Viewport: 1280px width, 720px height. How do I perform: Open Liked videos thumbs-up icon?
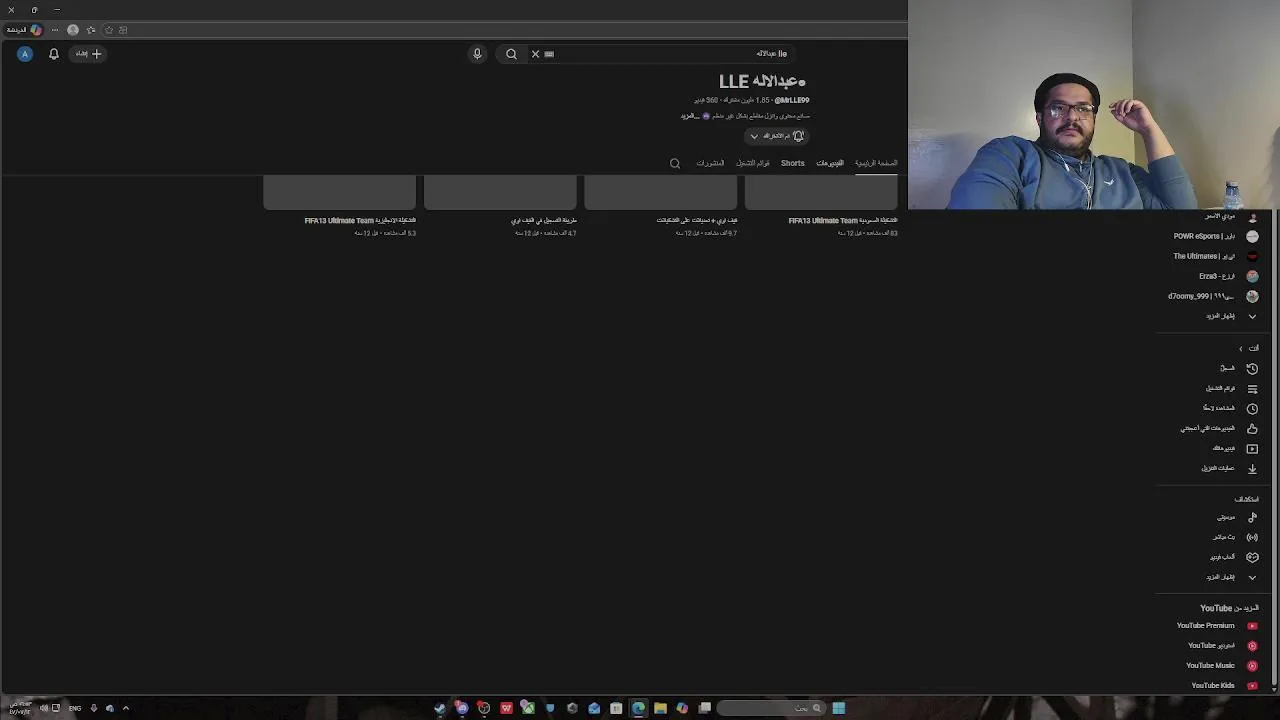(1252, 428)
